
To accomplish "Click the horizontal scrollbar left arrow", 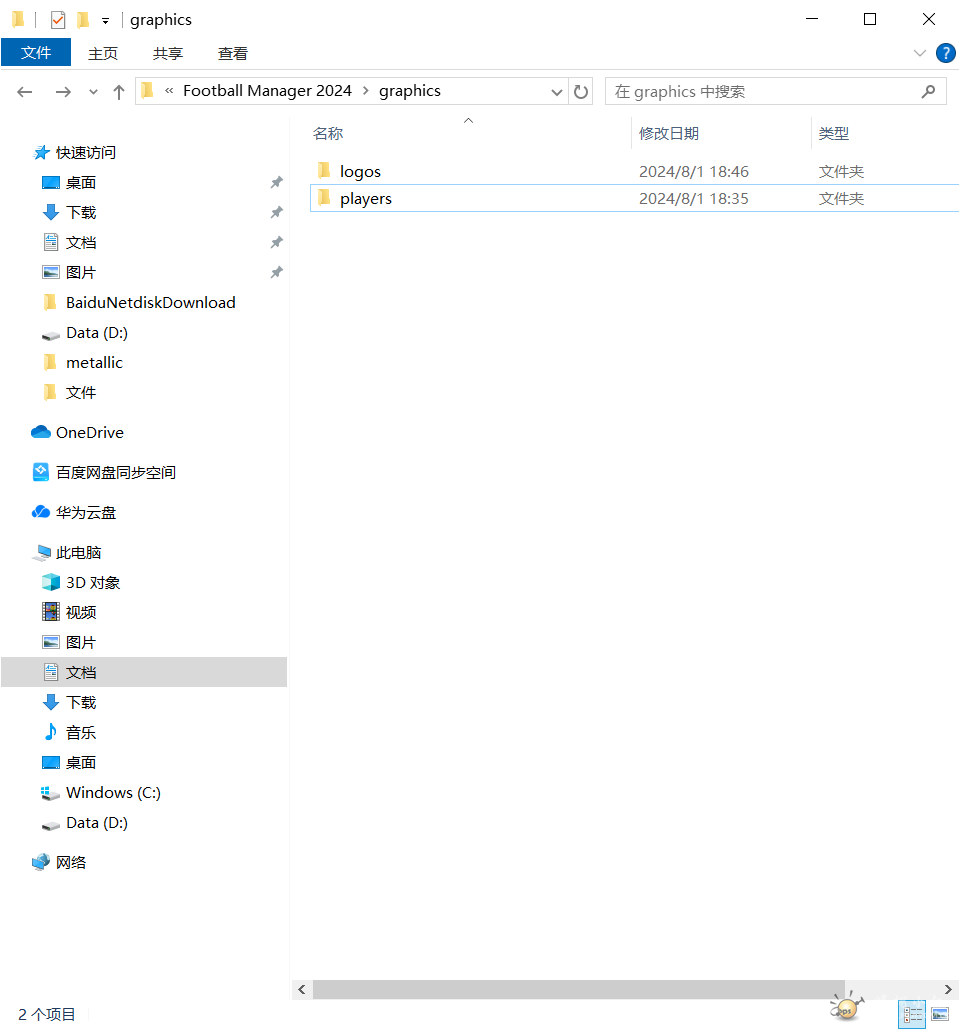I will (302, 990).
